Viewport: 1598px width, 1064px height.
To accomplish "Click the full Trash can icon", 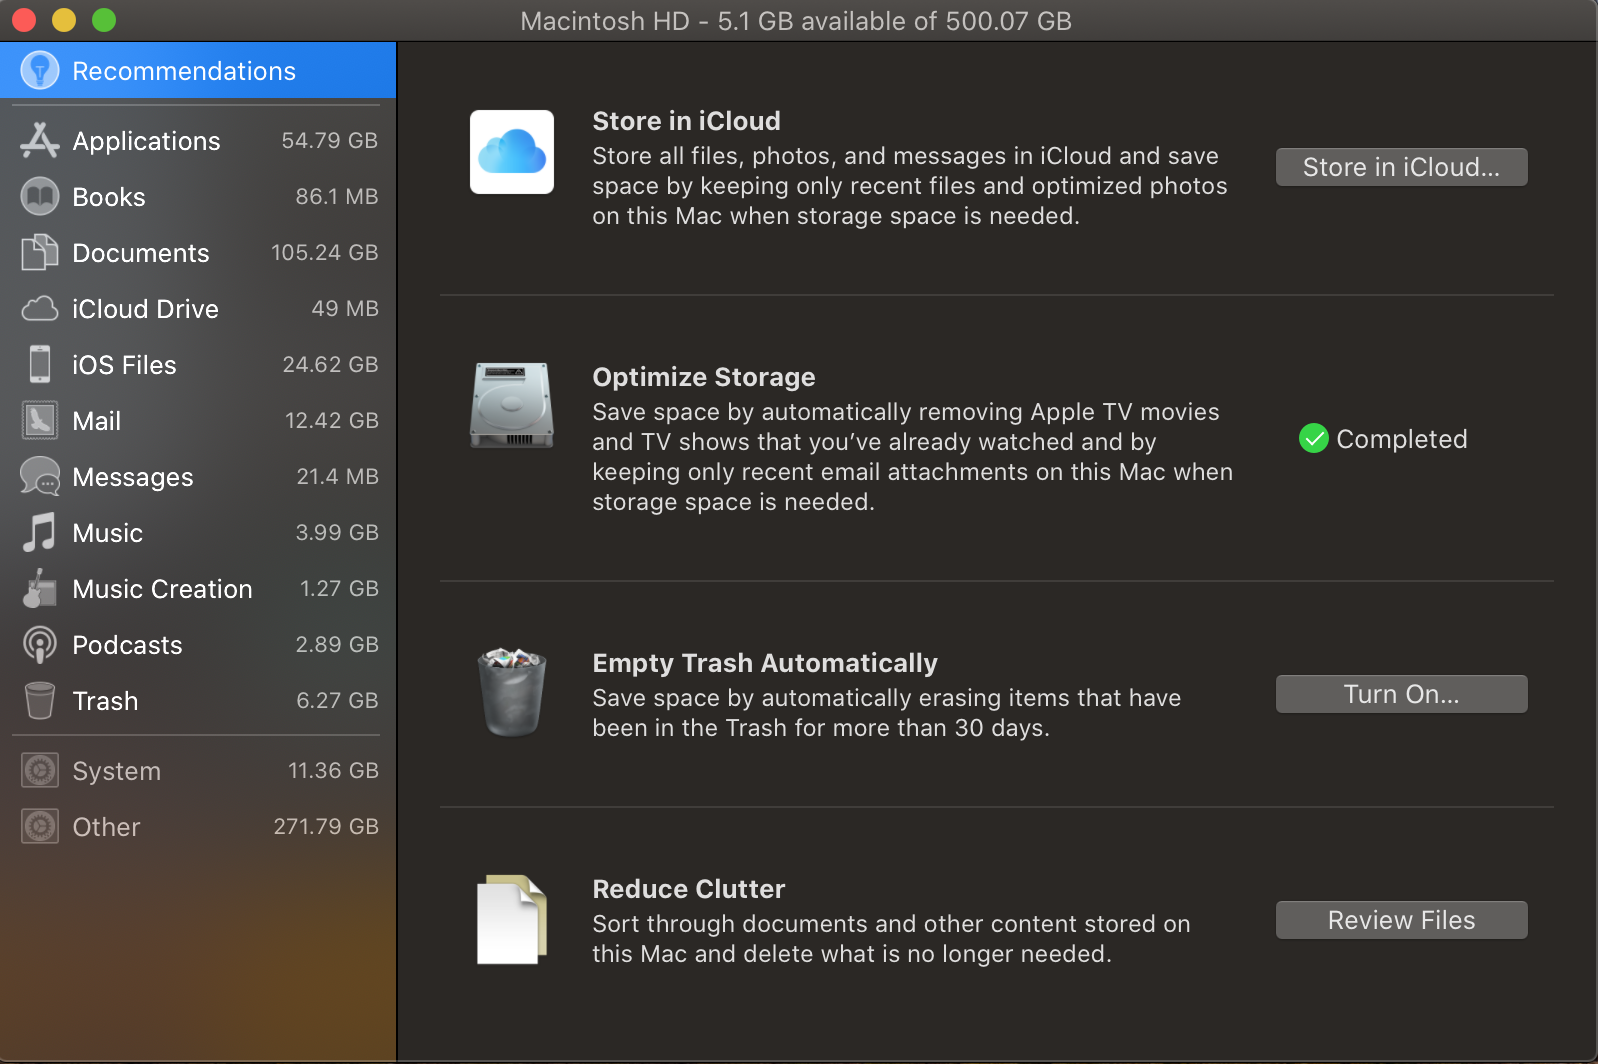I will point(512,692).
